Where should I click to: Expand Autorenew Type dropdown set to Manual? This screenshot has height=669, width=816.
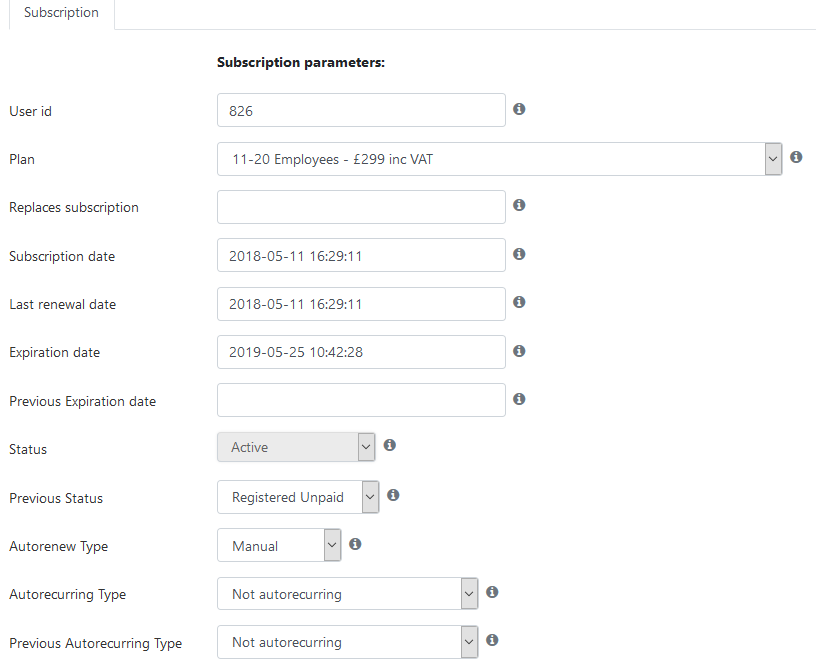click(x=279, y=545)
